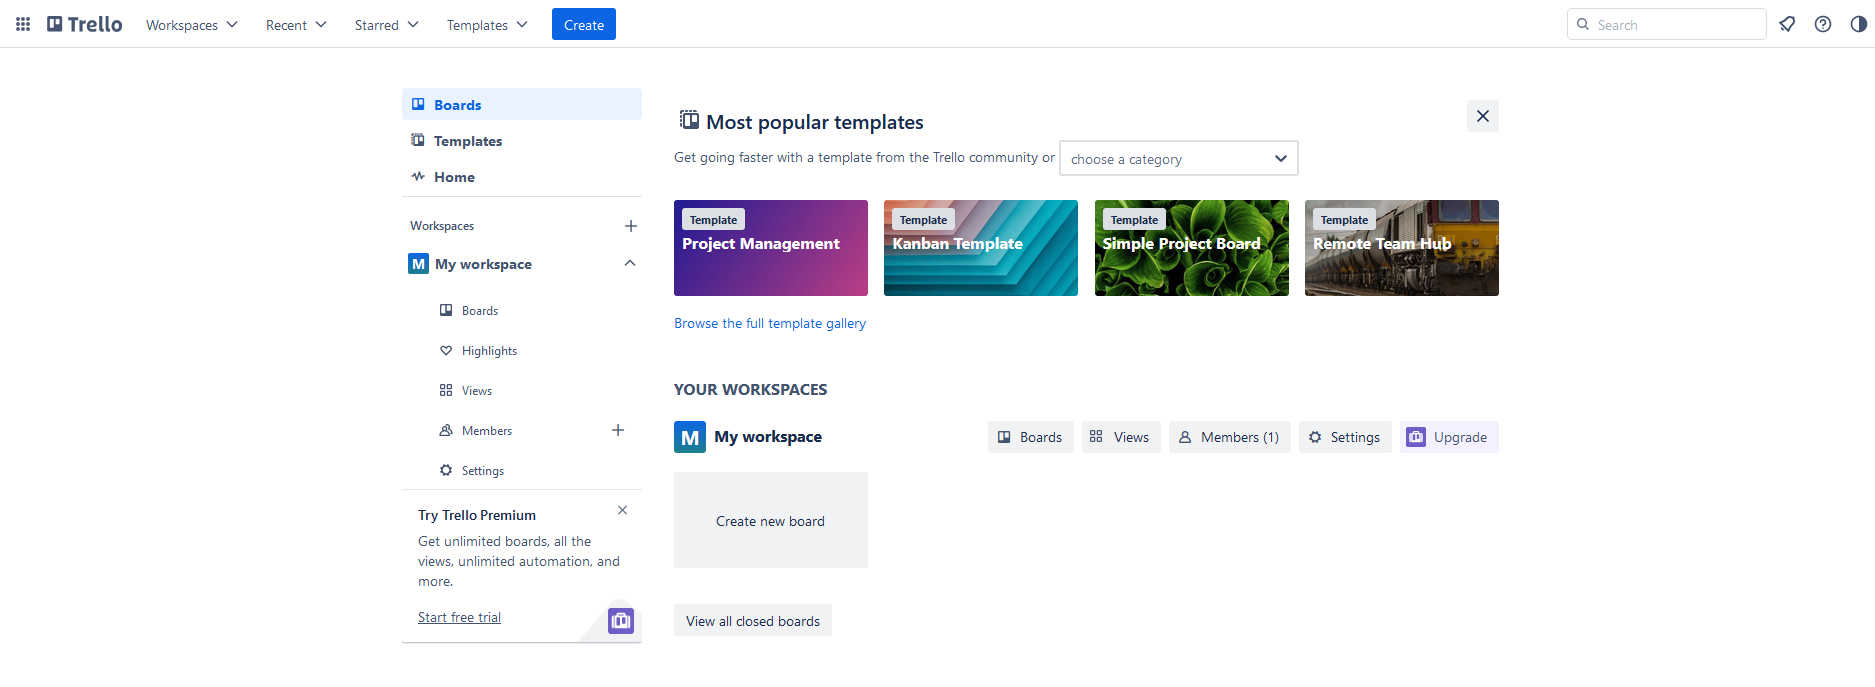
Task: Click the Create new board tile
Action: point(771,520)
